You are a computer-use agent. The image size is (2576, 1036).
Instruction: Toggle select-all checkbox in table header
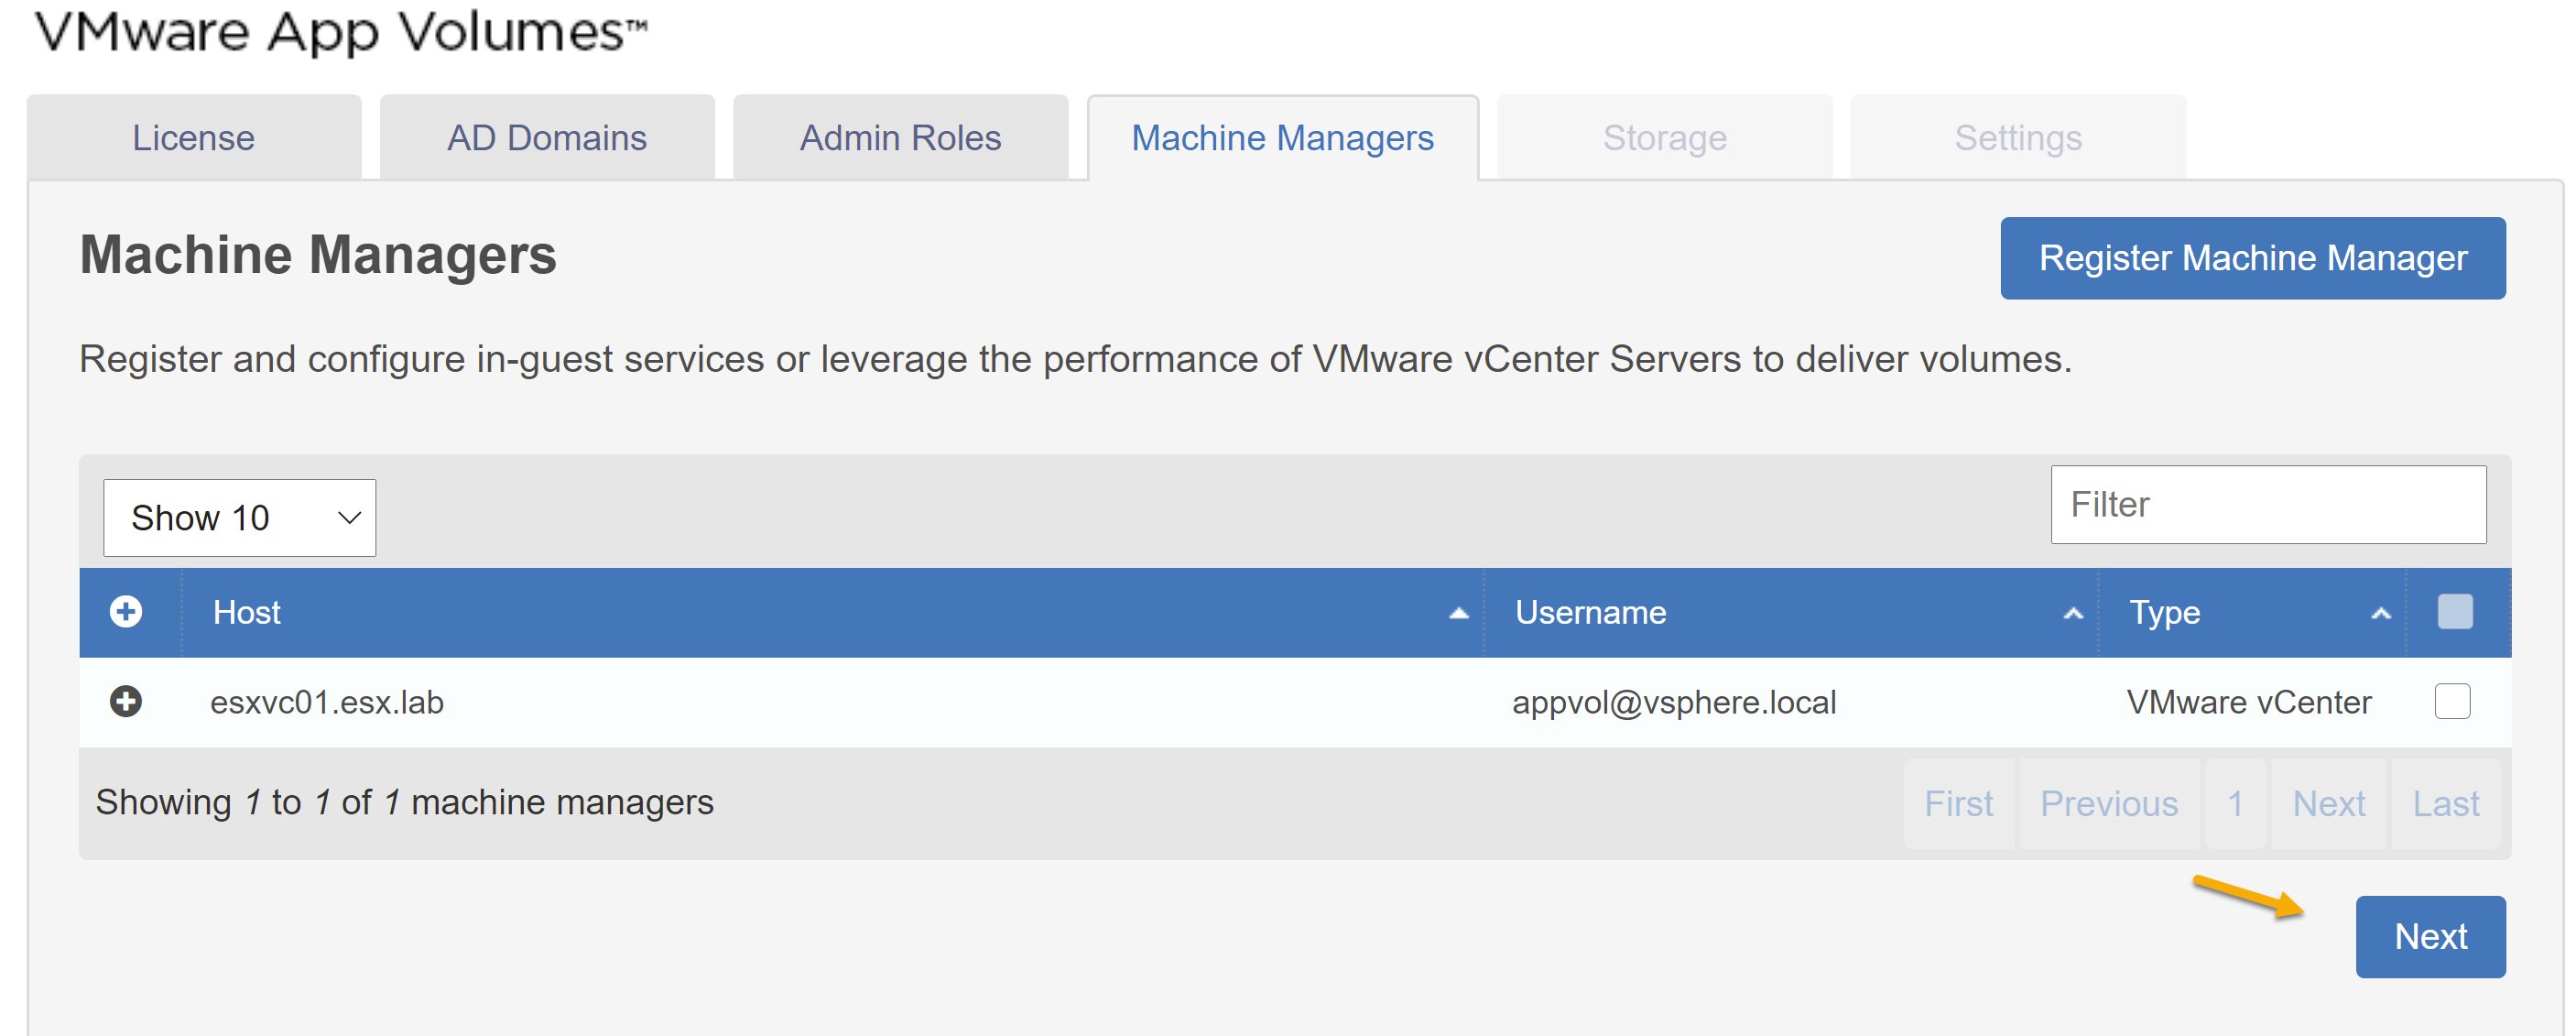point(2455,611)
